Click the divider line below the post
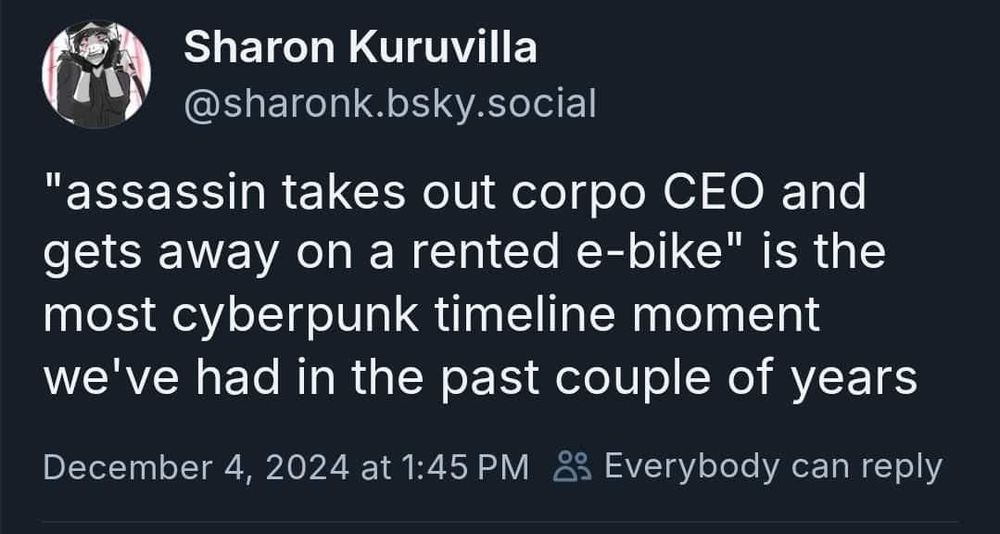 [x=500, y=521]
